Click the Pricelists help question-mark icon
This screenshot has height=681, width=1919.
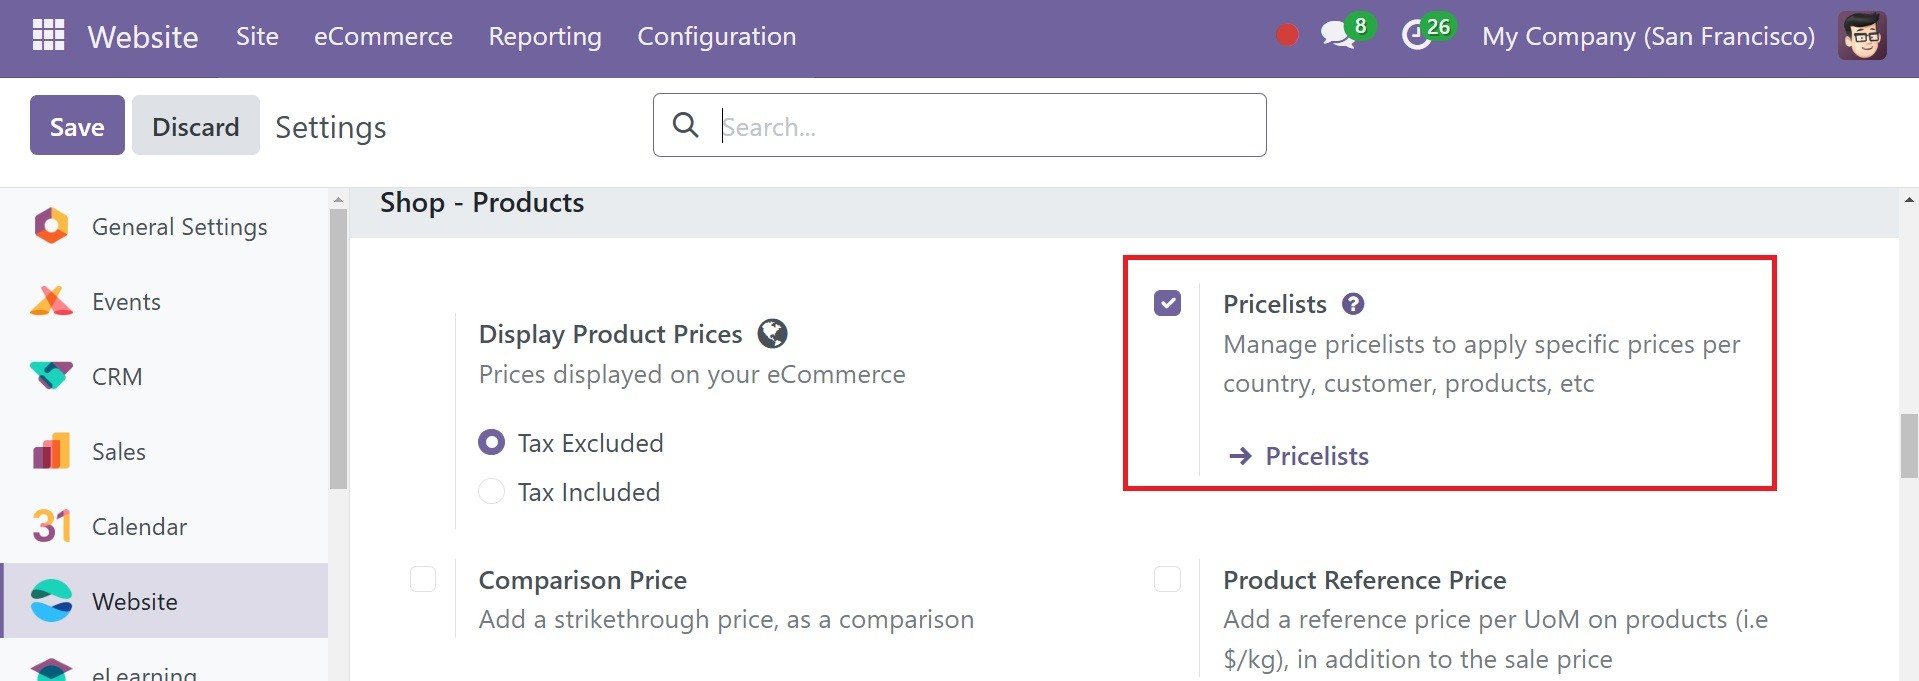pyautogui.click(x=1353, y=304)
